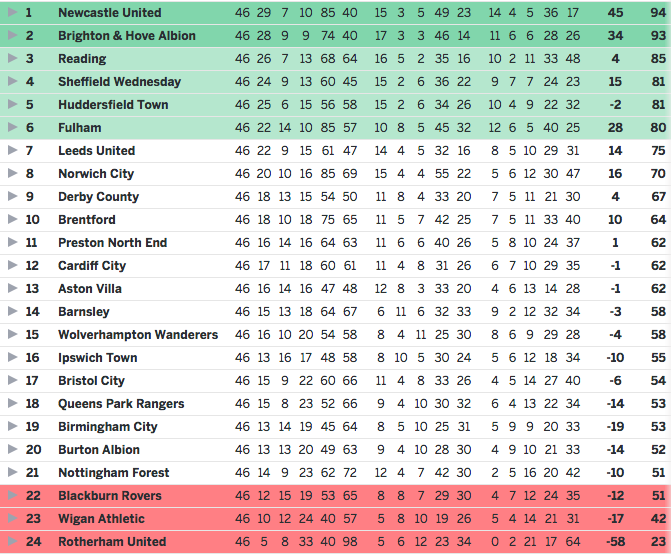Click the Preston North End team name

(x=113, y=243)
